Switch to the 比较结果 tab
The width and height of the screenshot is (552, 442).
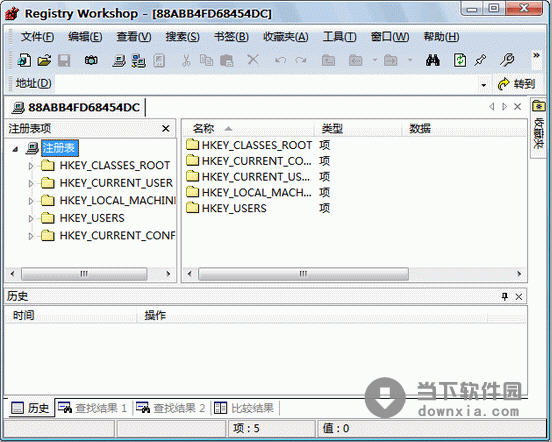click(x=244, y=408)
